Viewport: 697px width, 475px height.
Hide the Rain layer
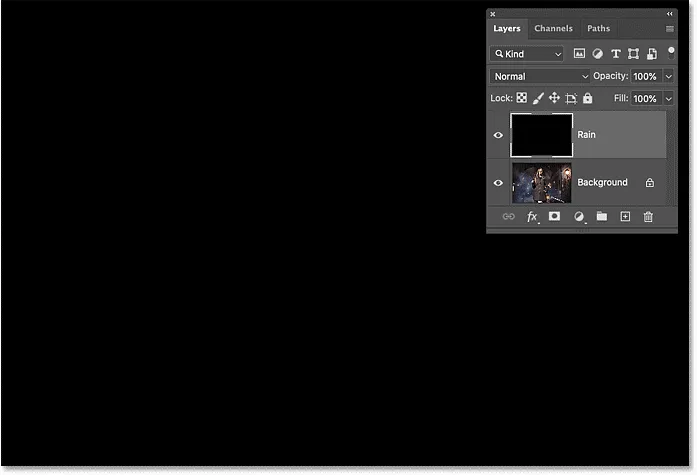(498, 135)
